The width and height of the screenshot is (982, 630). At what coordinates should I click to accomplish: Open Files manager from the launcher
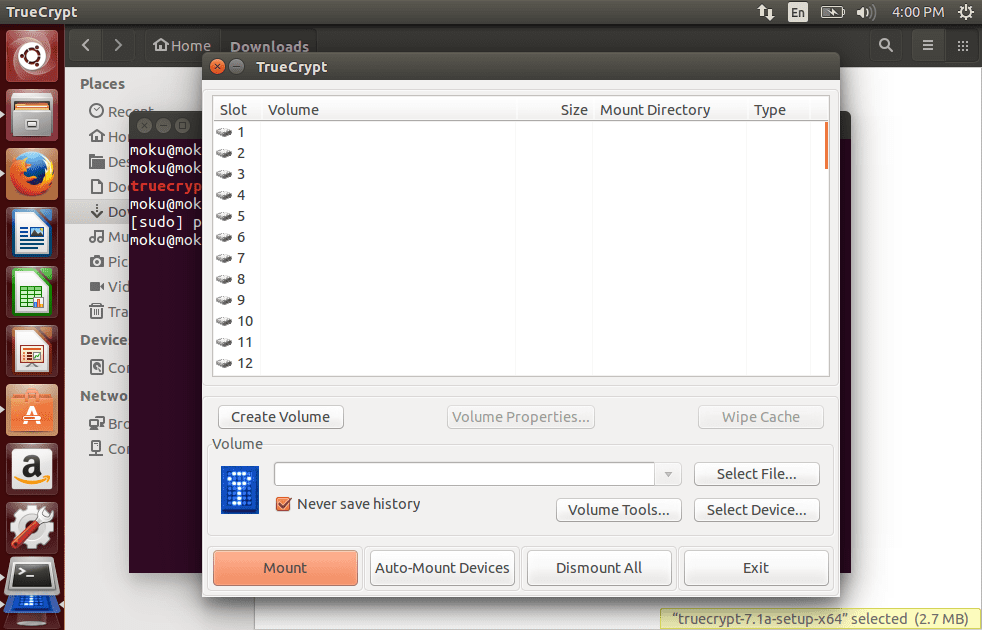(32, 115)
